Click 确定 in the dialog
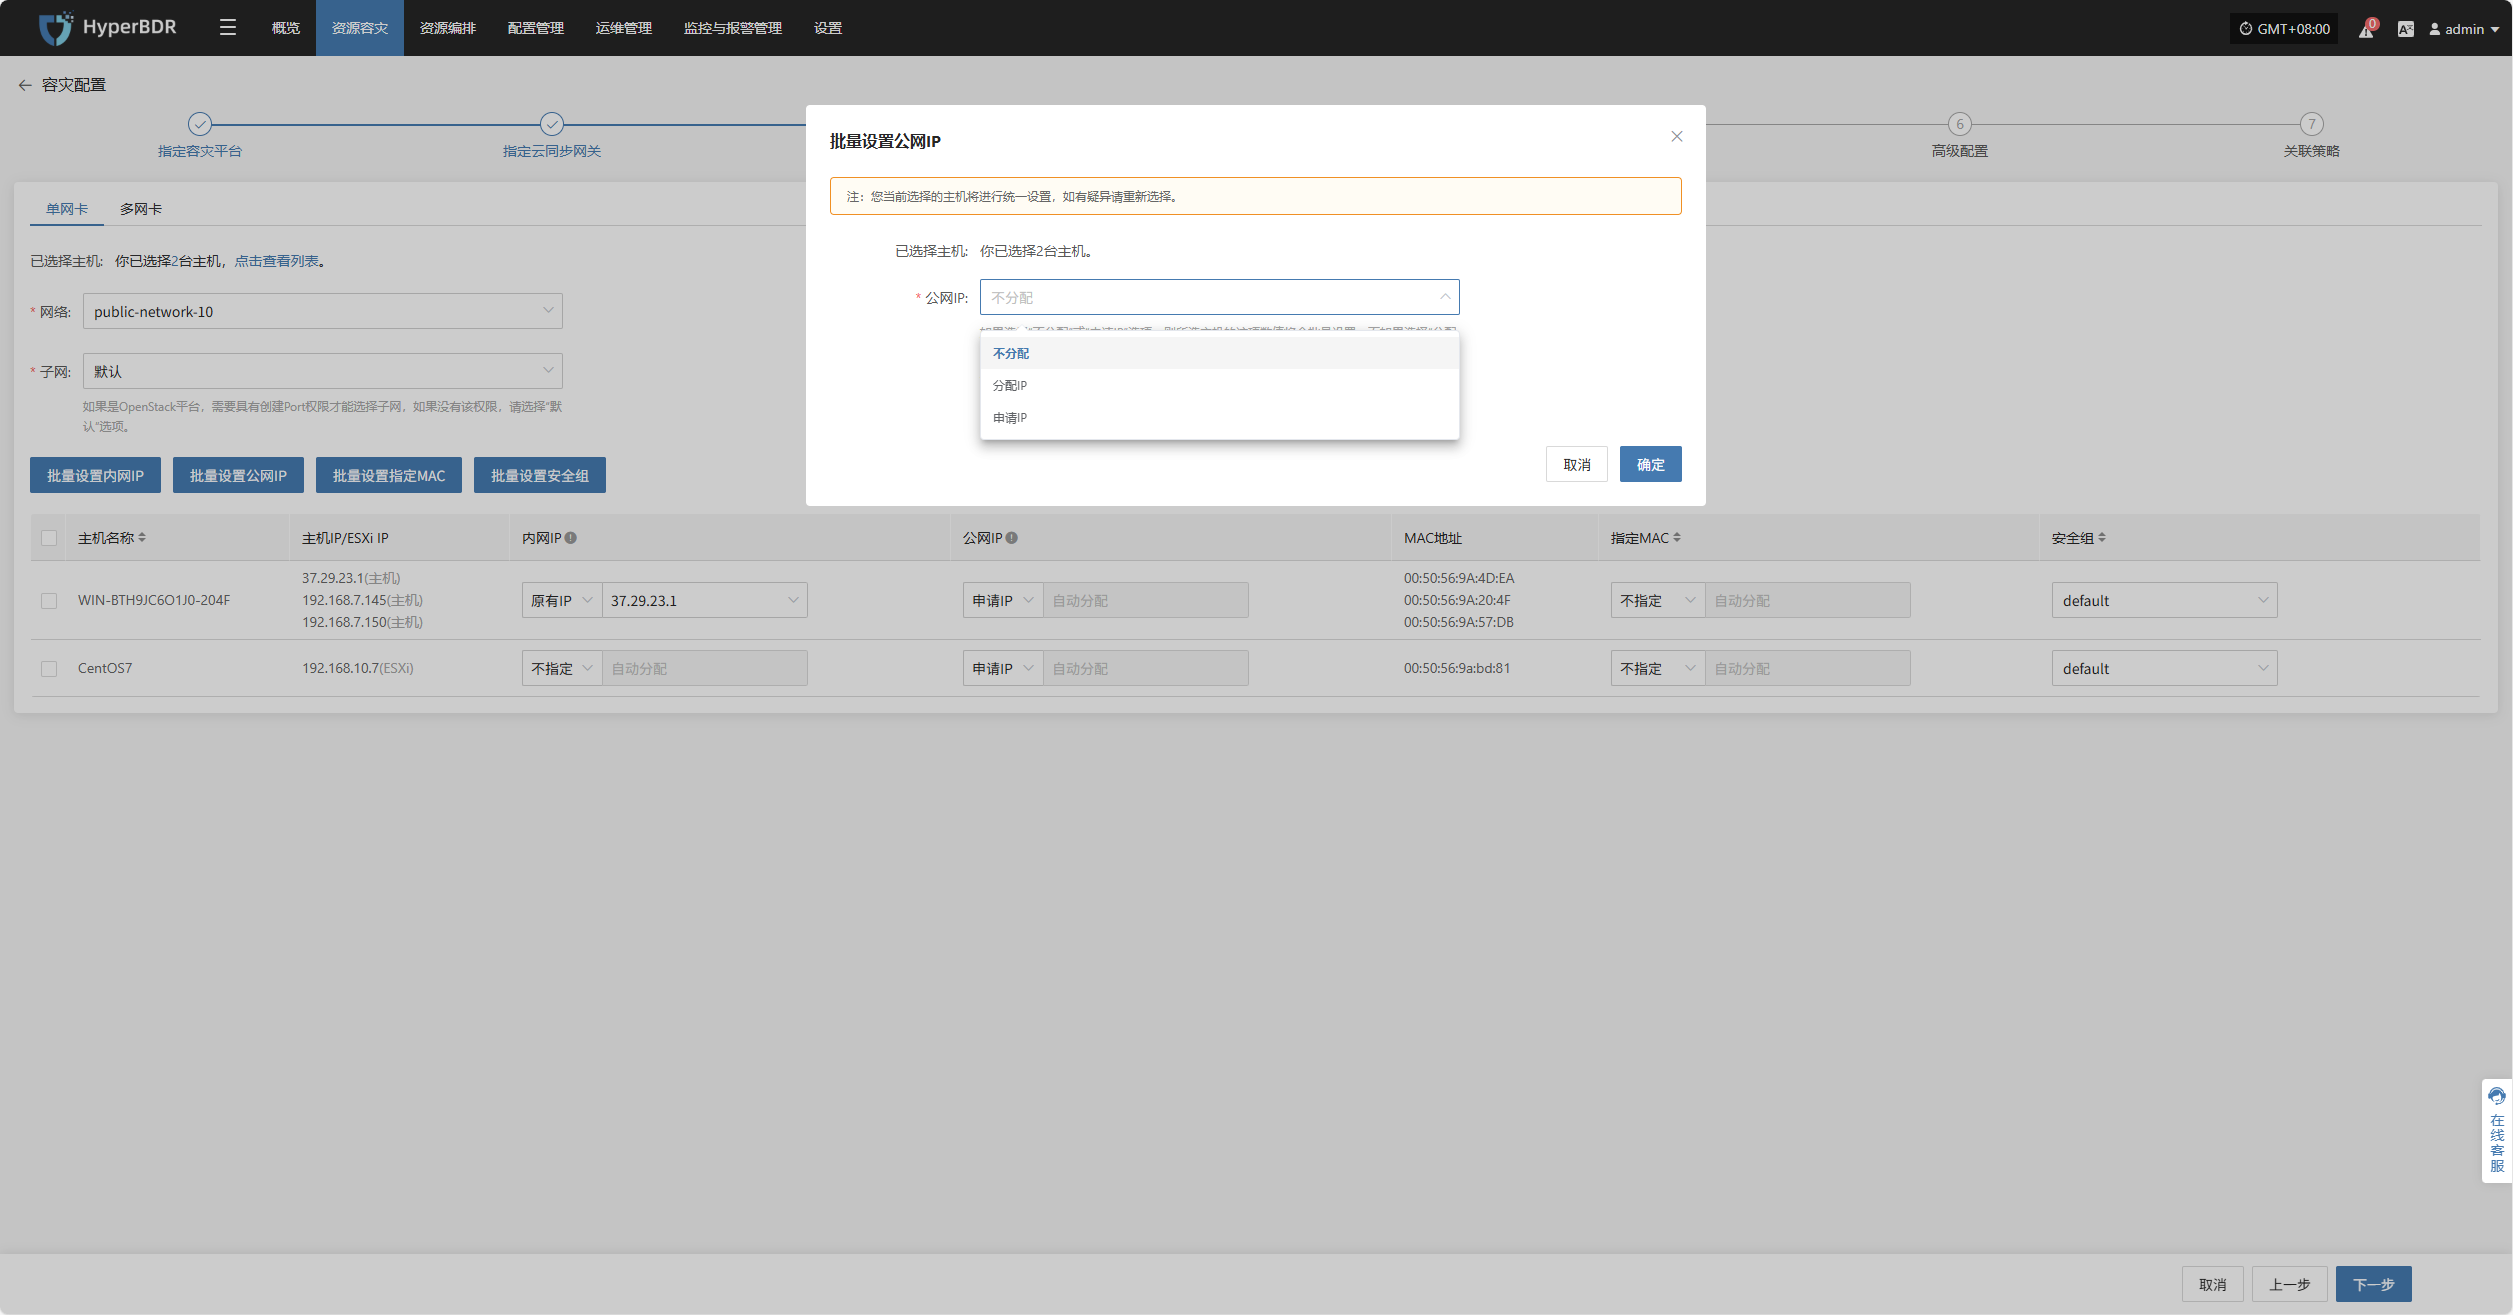 coord(1650,464)
